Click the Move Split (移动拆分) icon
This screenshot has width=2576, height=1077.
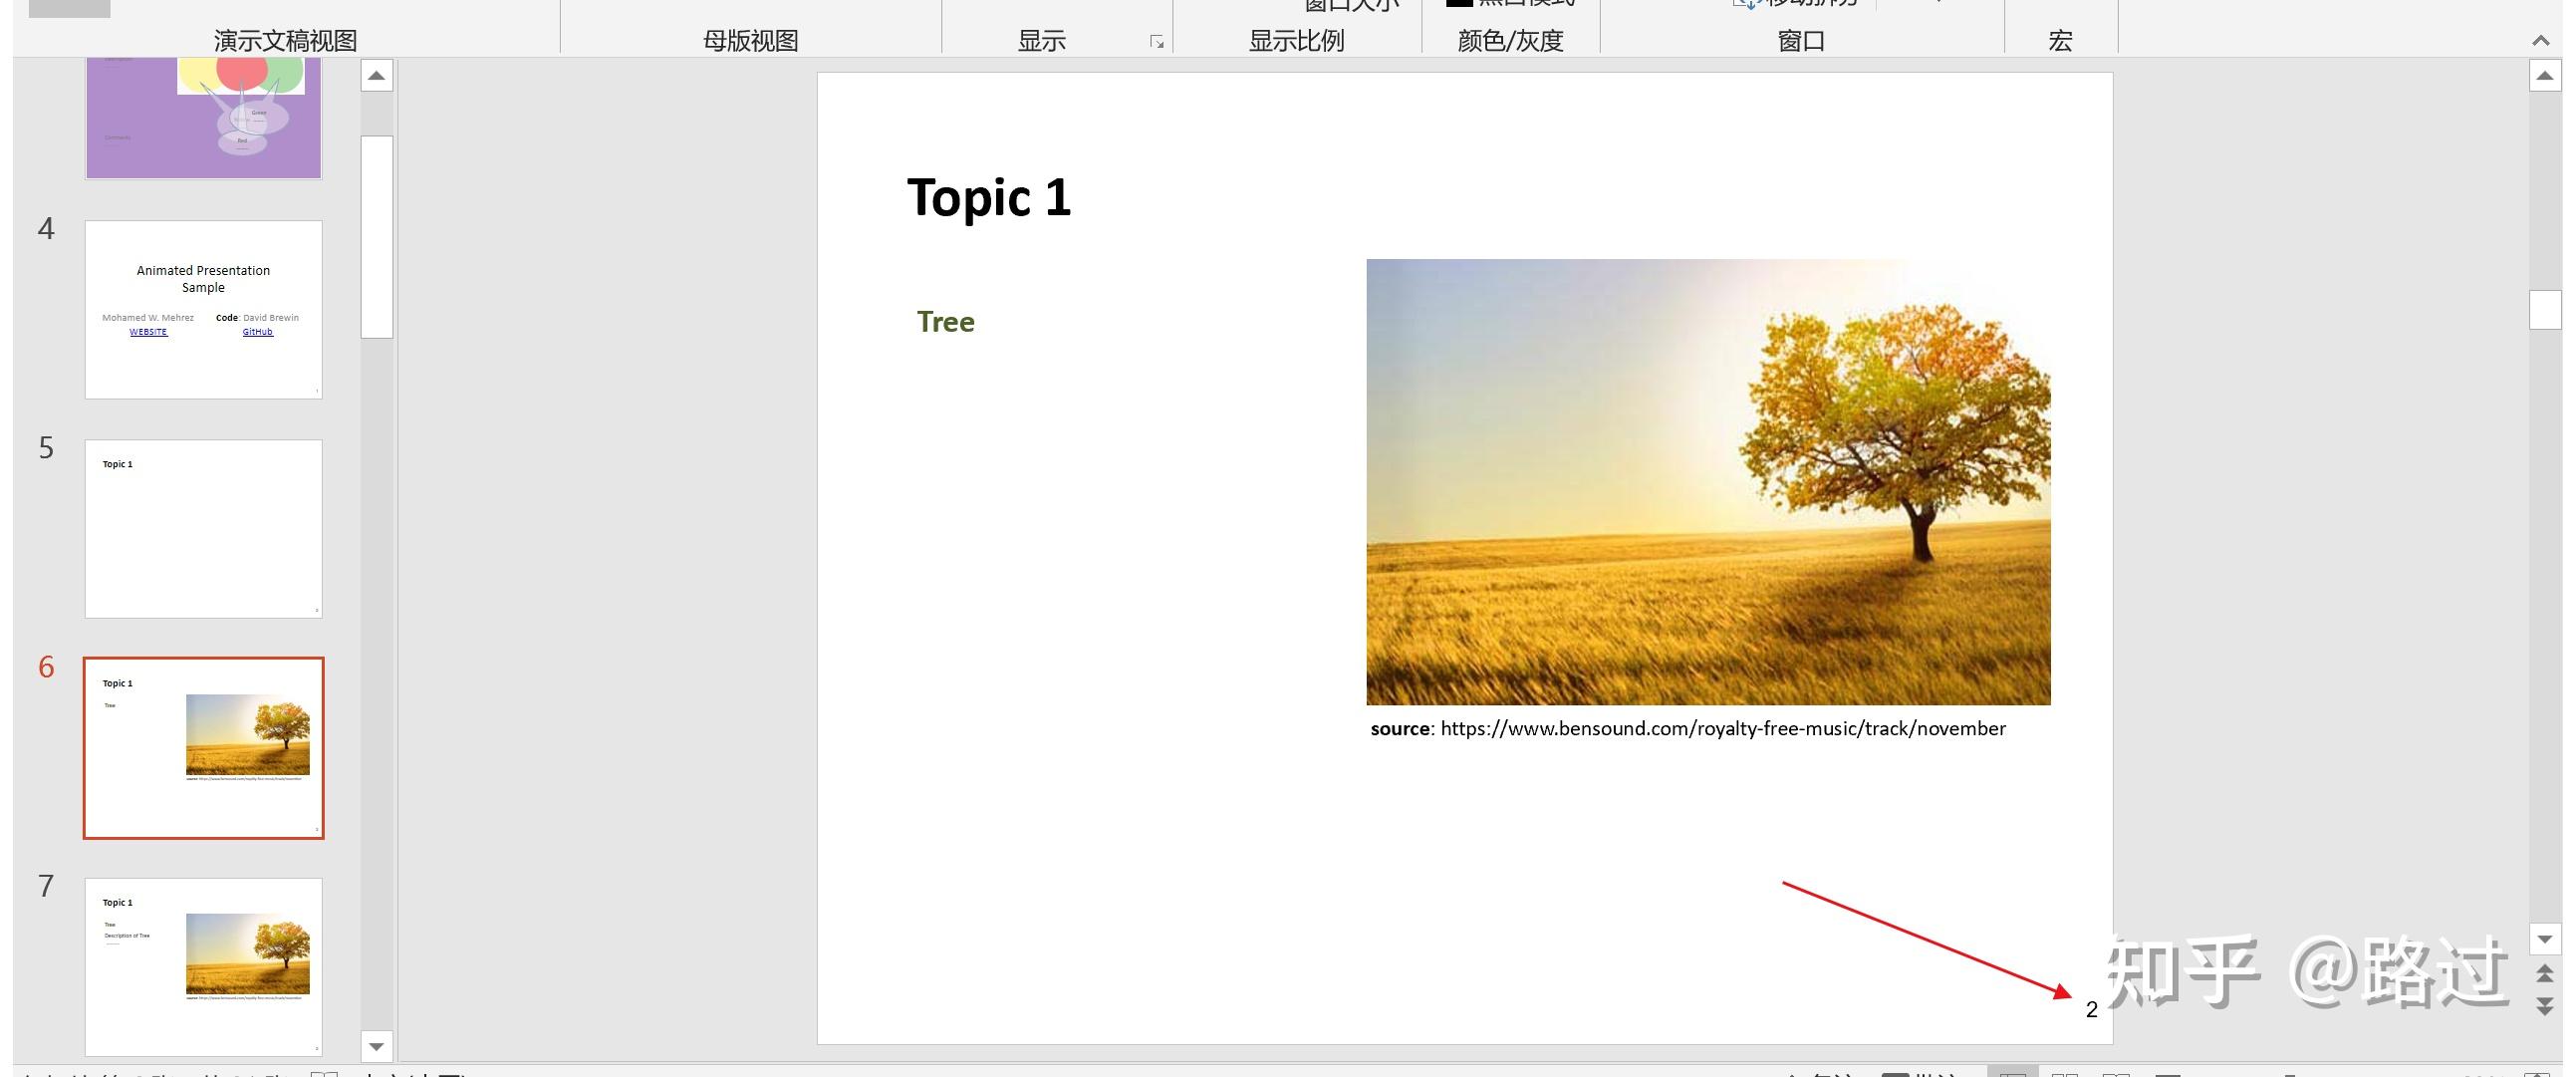coord(1745,5)
